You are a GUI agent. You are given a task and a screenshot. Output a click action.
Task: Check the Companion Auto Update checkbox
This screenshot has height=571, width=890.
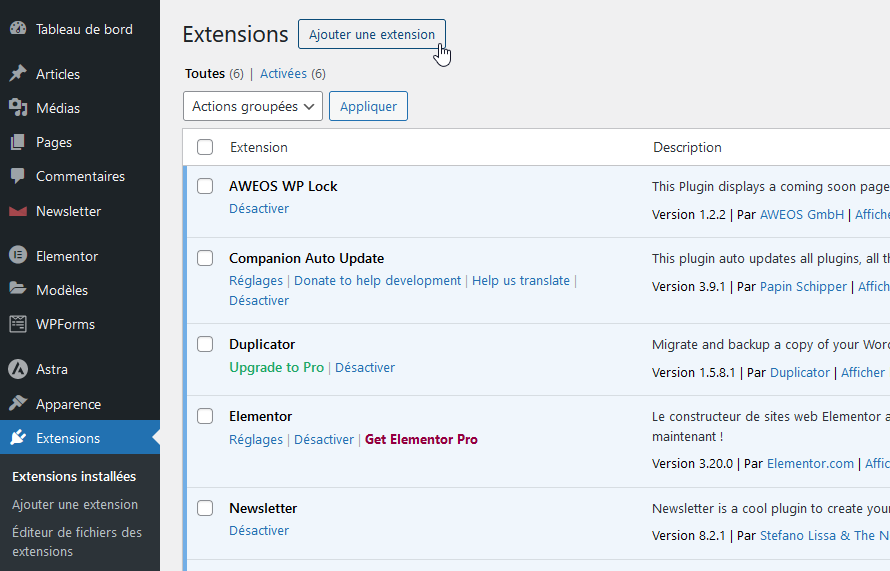[x=205, y=258]
